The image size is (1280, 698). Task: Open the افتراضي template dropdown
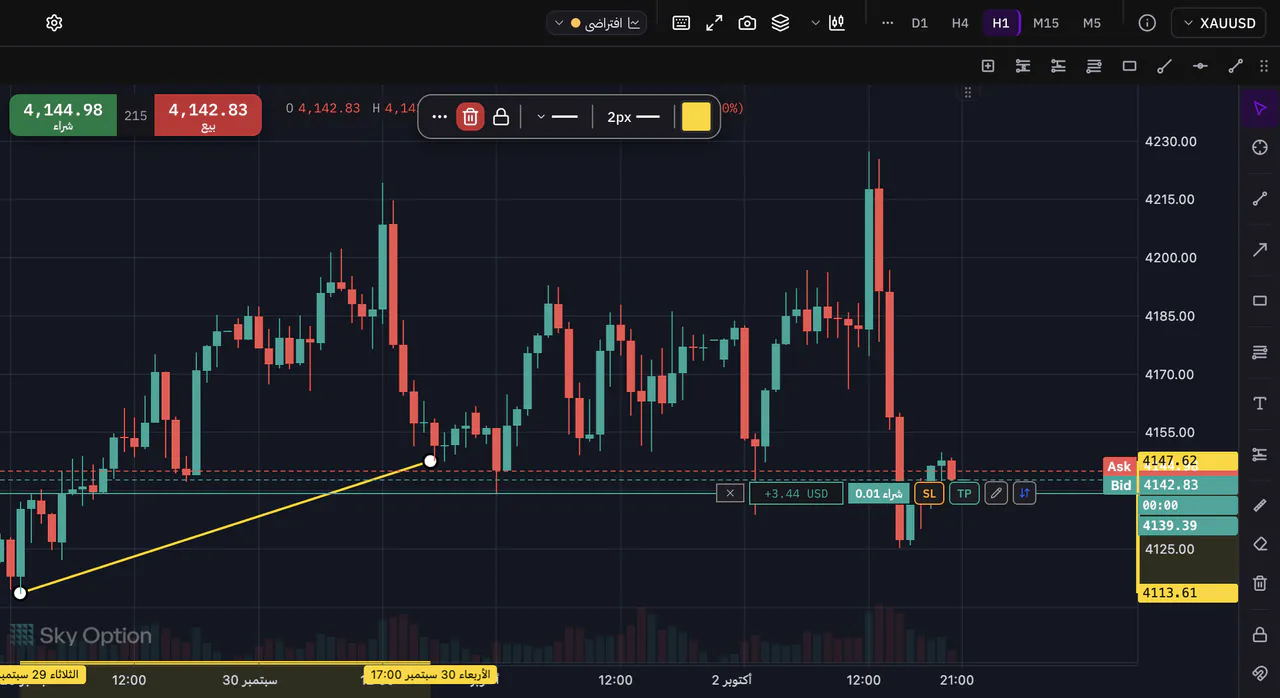point(596,23)
